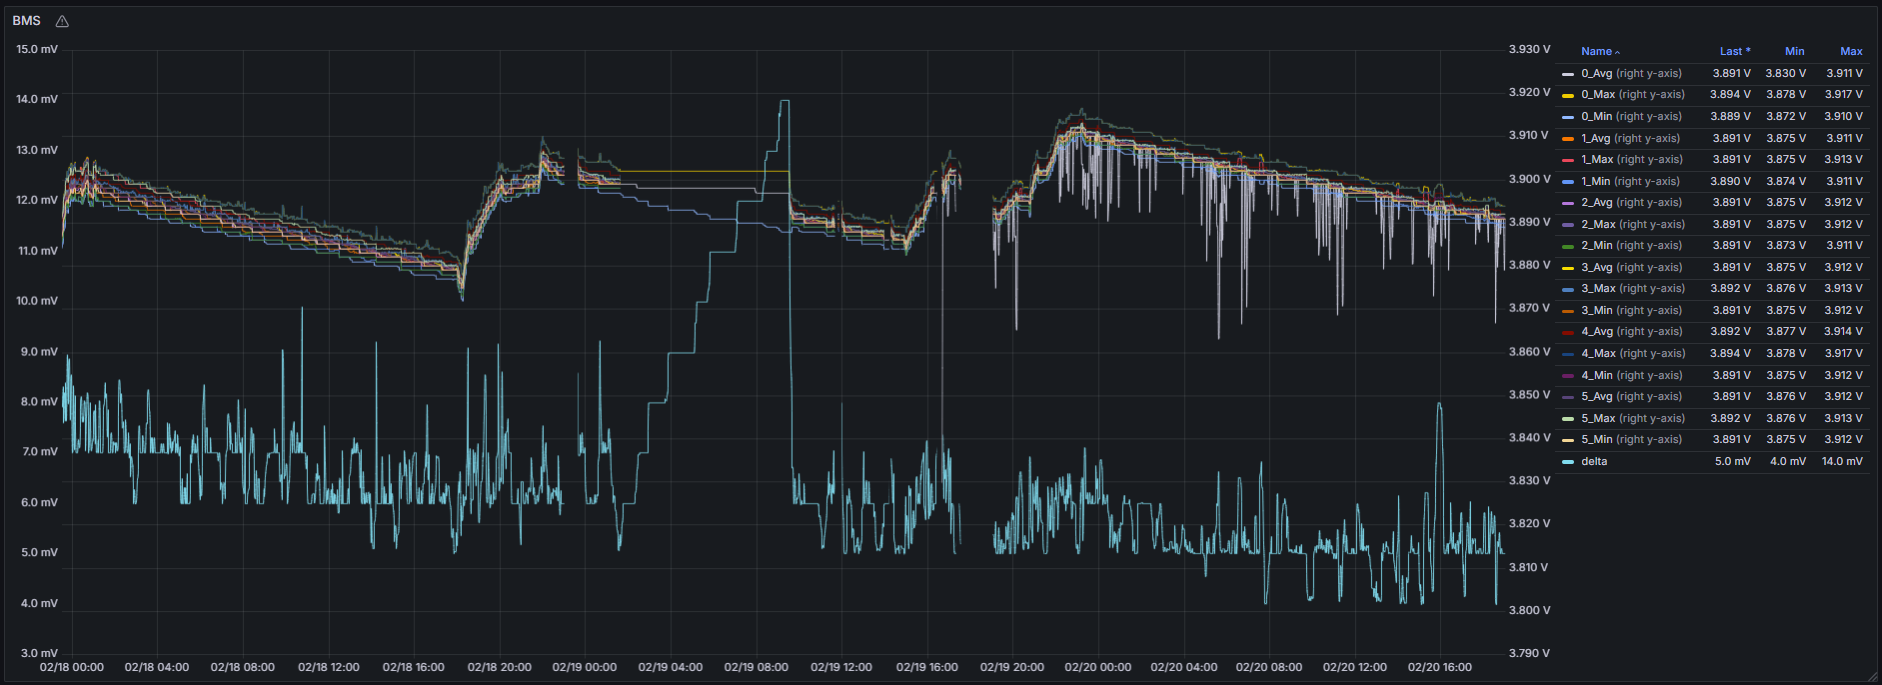Click the 1_Avg orange color swatch
The image size is (1882, 685).
(1568, 139)
